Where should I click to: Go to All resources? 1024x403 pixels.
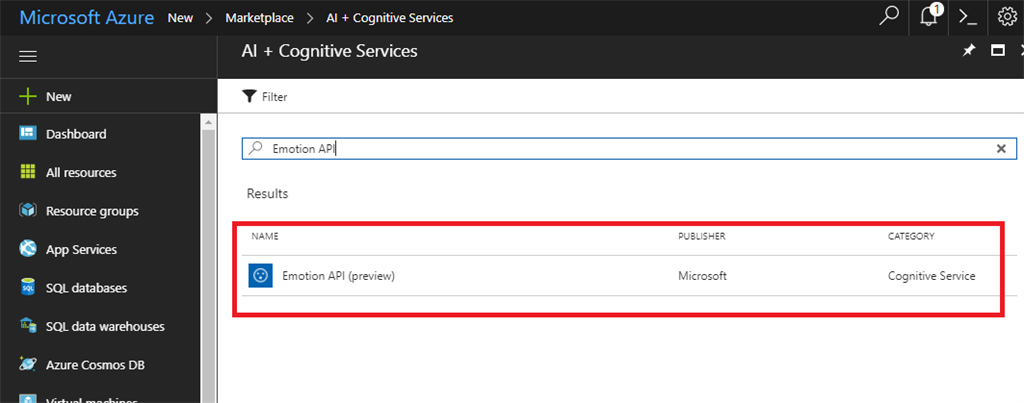80,173
